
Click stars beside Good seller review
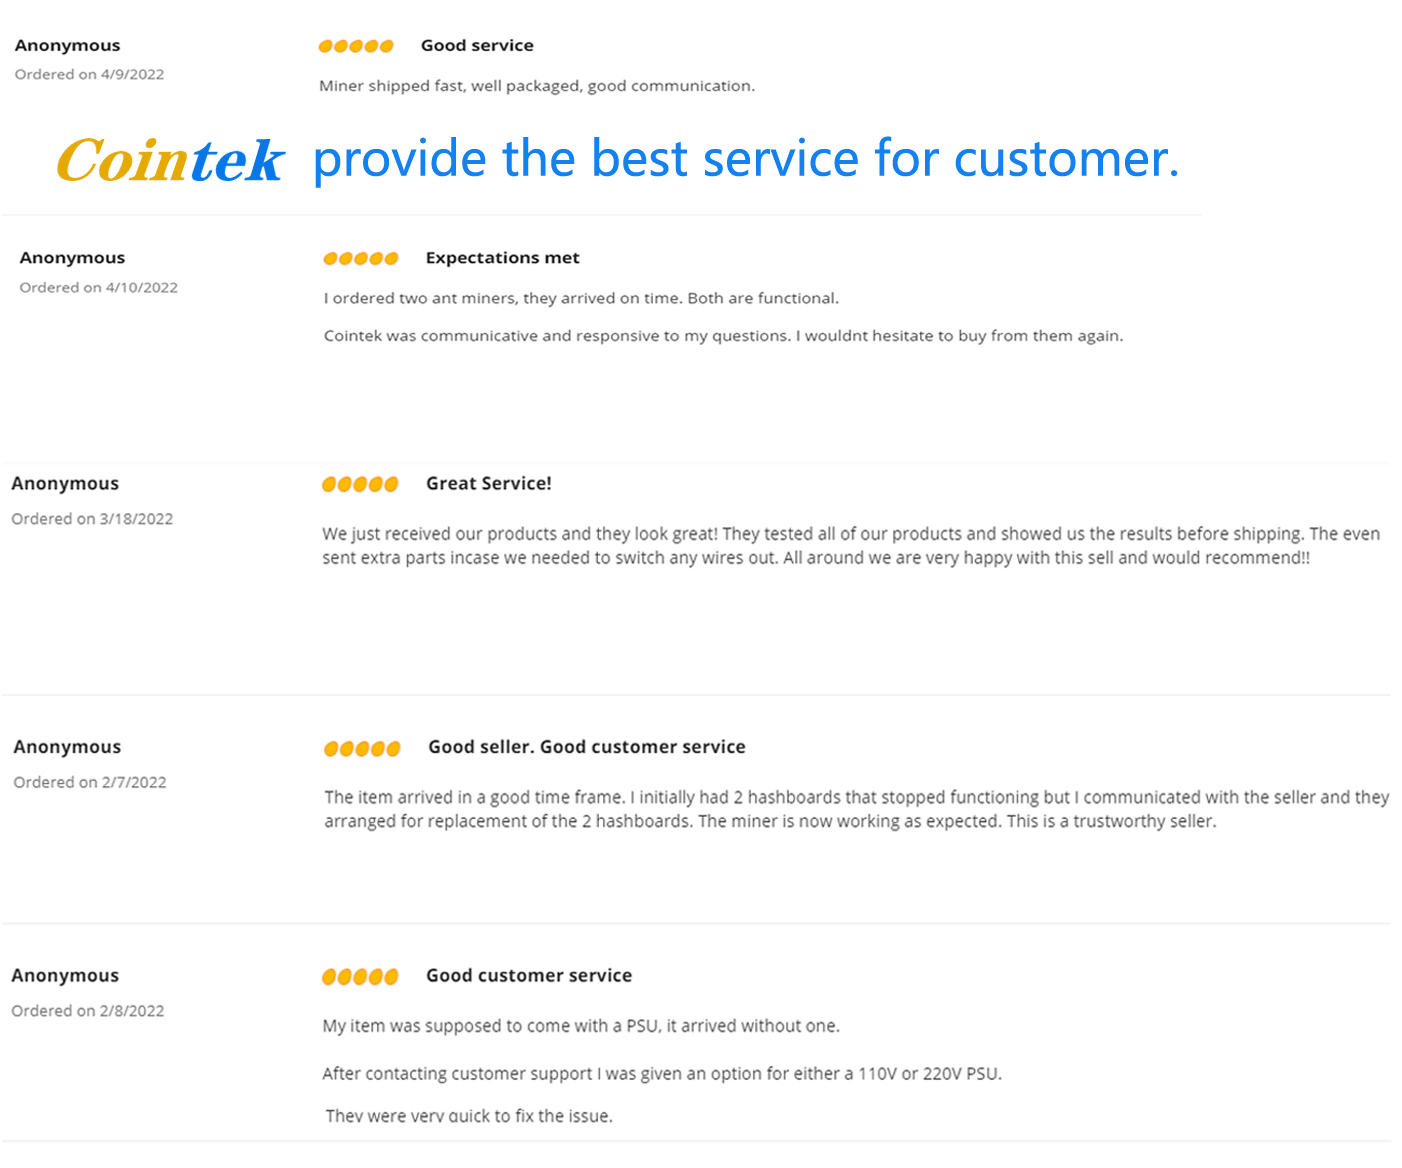pos(362,748)
